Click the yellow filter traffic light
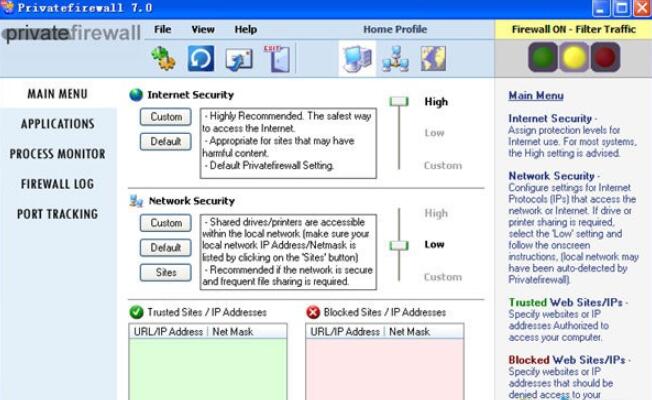The image size is (652, 400). coord(574,57)
